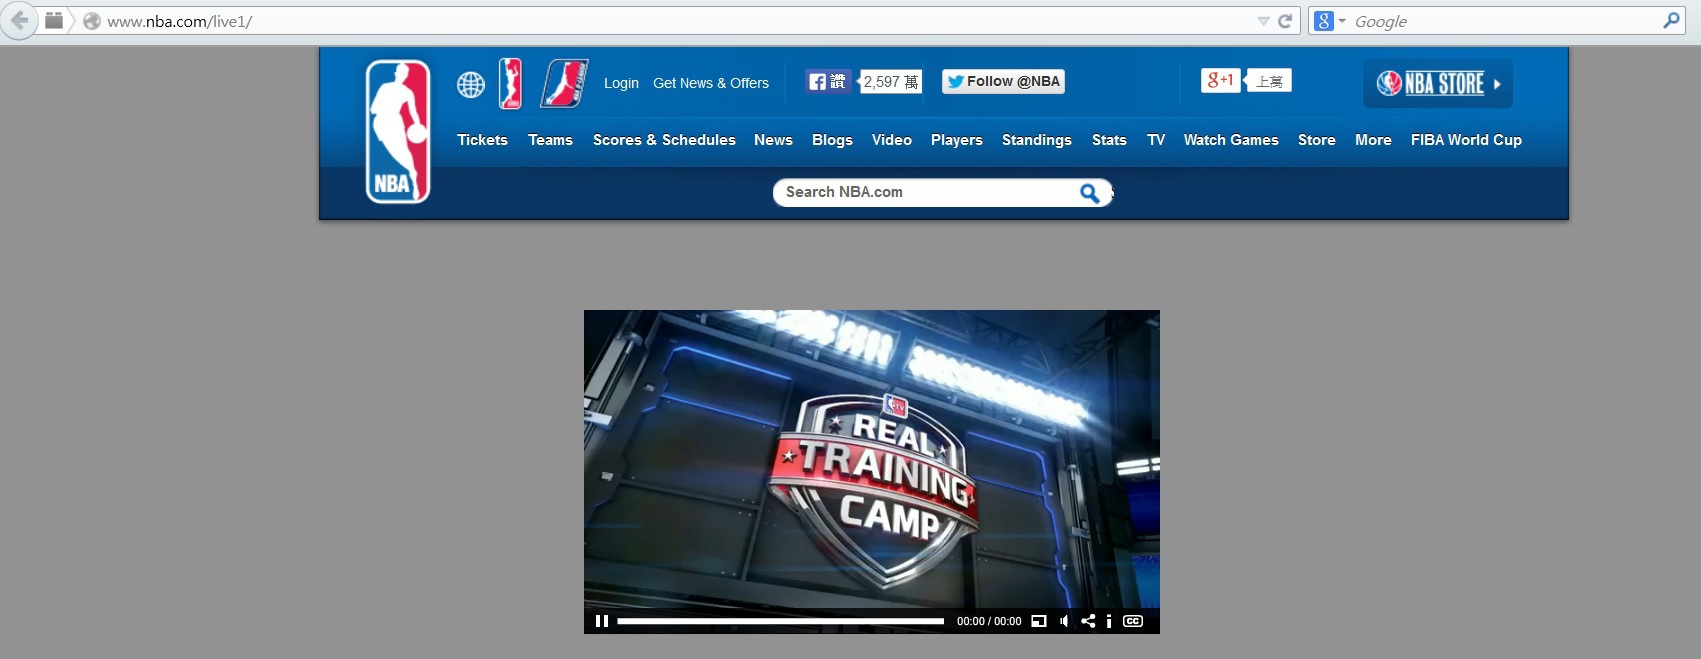Go back with the browser back arrow
Viewport: 1701px width, 659px height.
click(19, 21)
